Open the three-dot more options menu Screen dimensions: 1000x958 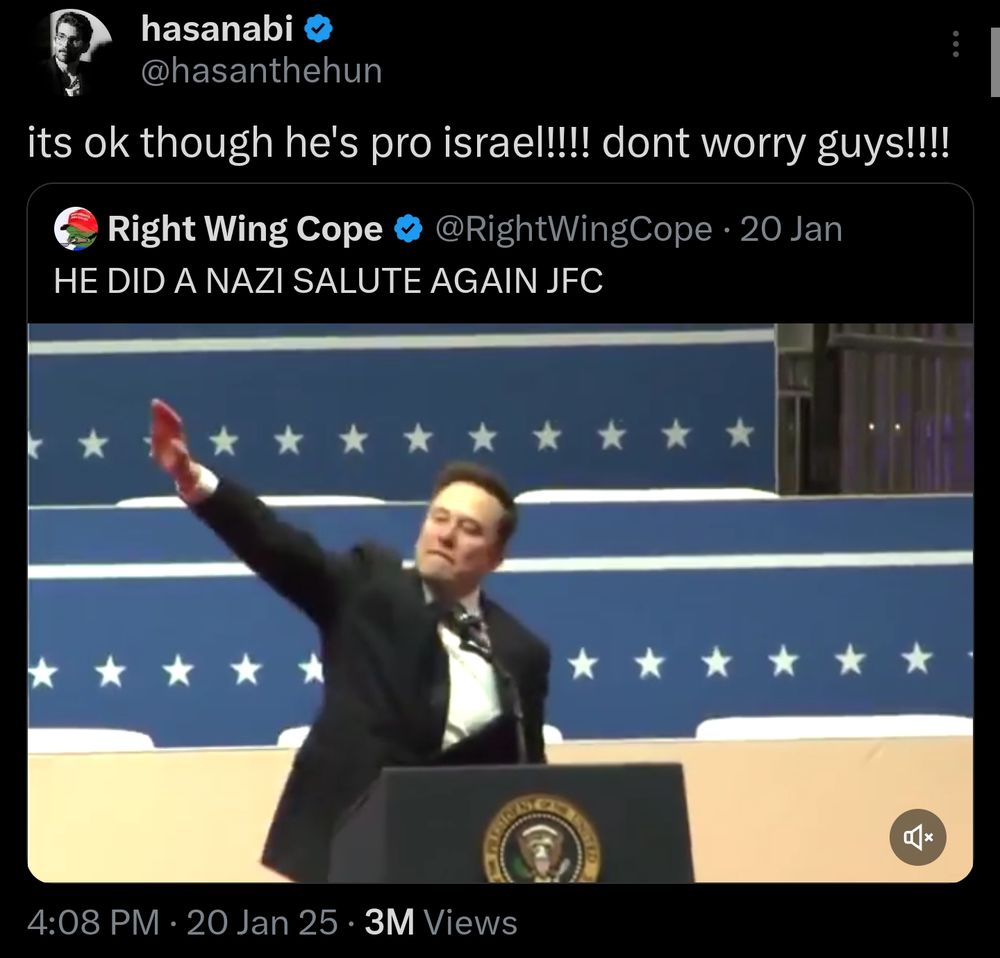955,44
